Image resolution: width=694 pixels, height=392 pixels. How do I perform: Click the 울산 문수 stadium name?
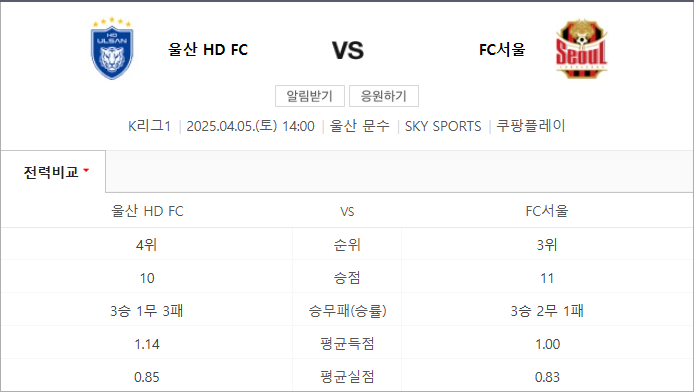point(360,126)
